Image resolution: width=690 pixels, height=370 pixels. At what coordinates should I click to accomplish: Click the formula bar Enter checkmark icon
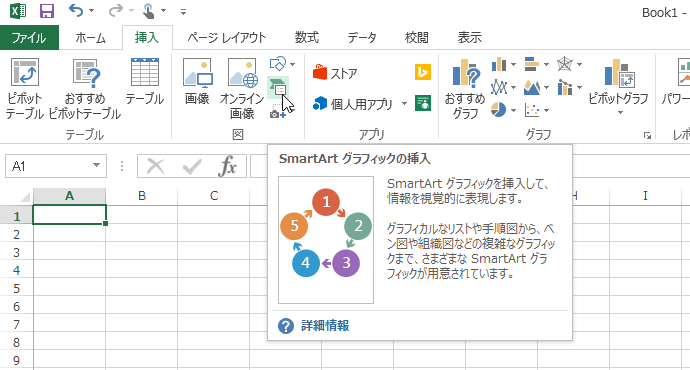192,167
